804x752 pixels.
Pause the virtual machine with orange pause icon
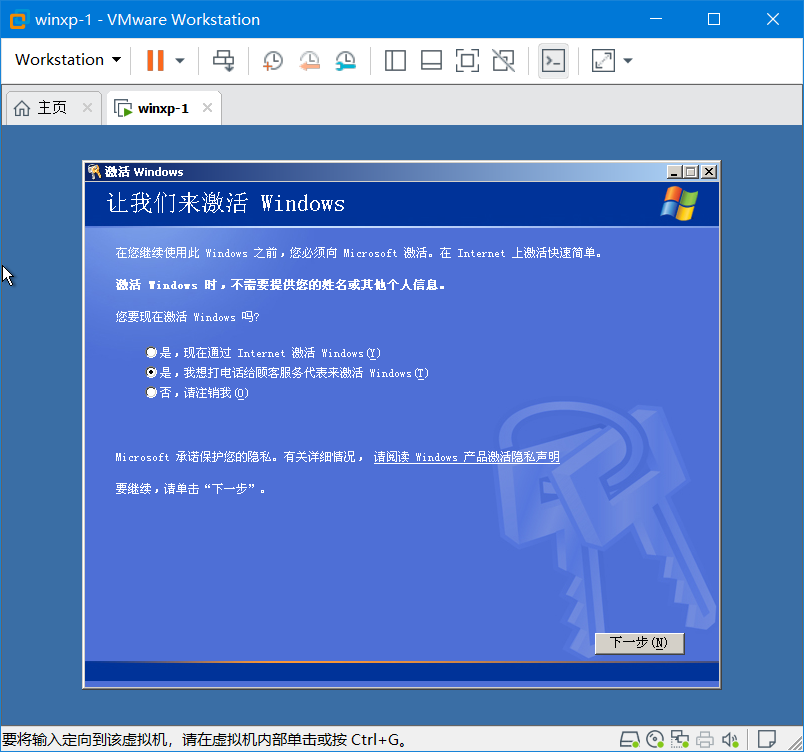click(x=155, y=60)
